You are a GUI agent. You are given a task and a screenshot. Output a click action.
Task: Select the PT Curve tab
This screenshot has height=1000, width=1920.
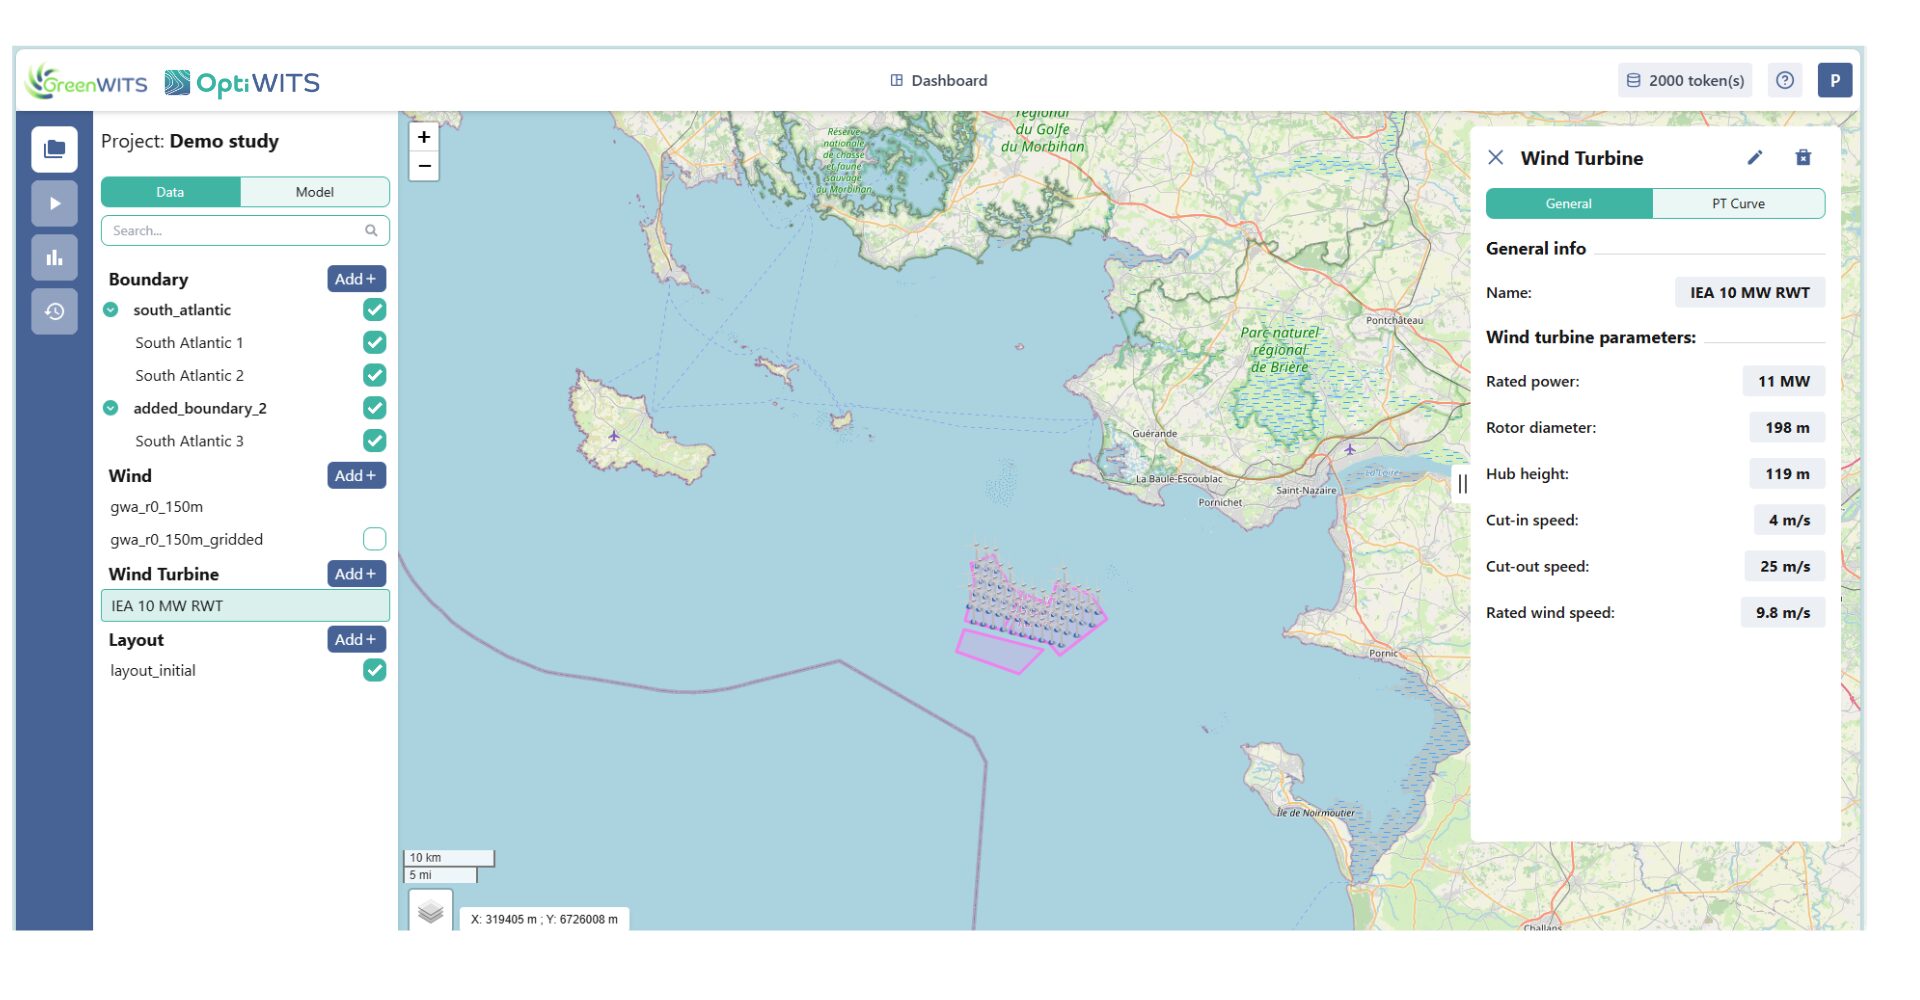click(1738, 204)
